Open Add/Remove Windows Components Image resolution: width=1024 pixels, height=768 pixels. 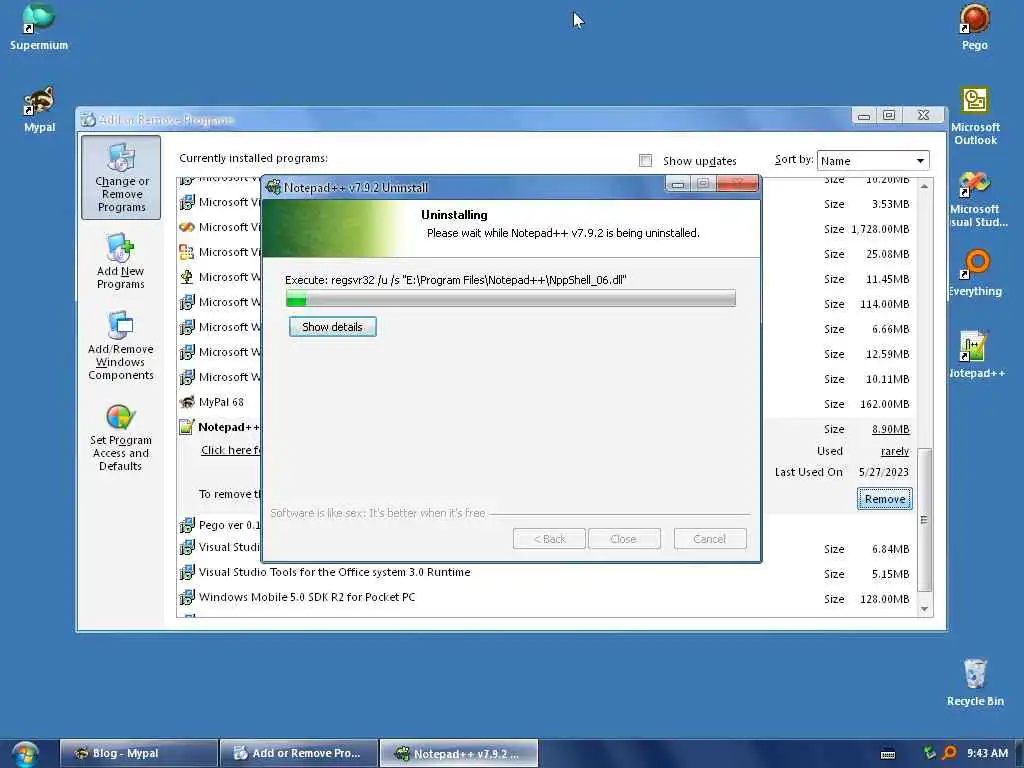click(121, 346)
